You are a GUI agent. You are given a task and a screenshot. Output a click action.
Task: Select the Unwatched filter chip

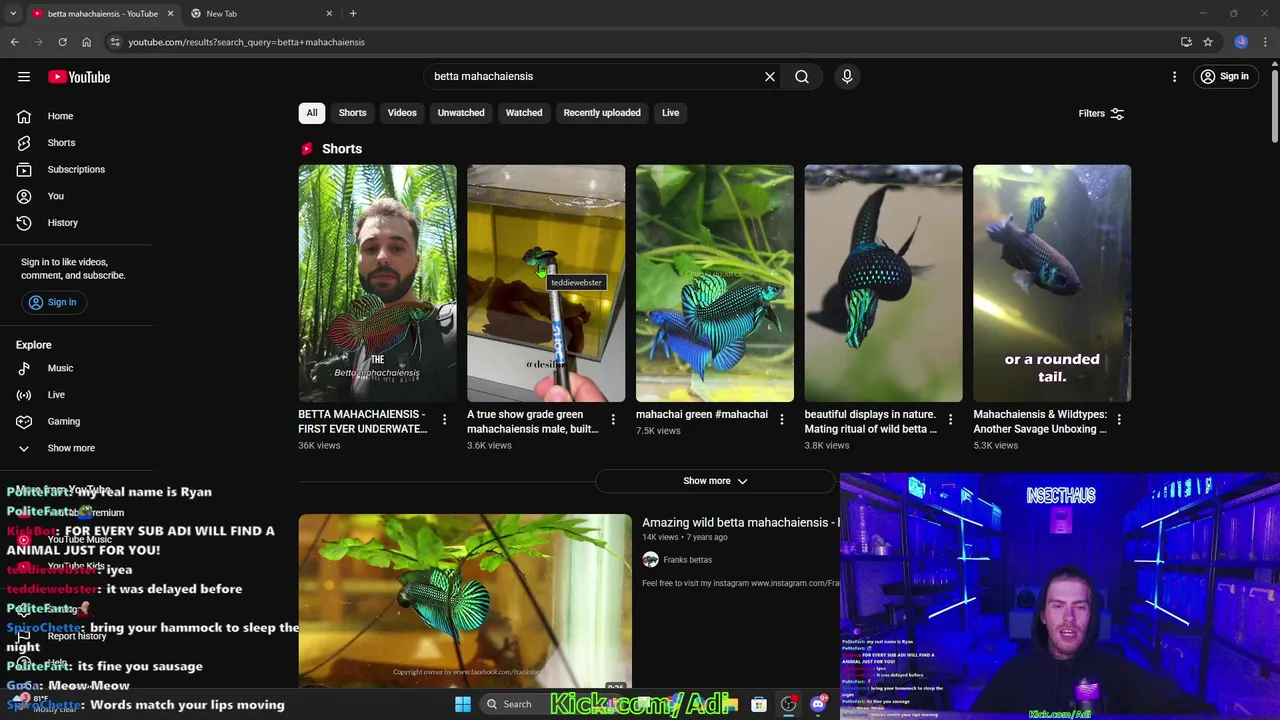[461, 113]
